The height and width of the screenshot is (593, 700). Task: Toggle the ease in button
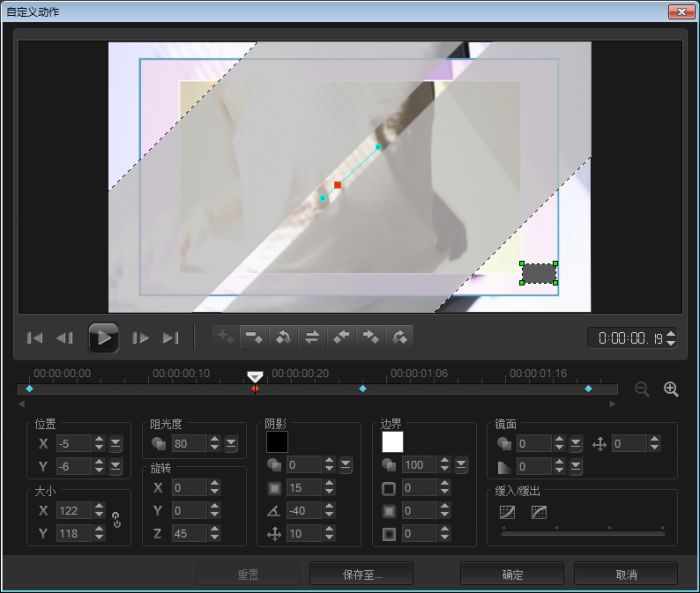[x=507, y=512]
